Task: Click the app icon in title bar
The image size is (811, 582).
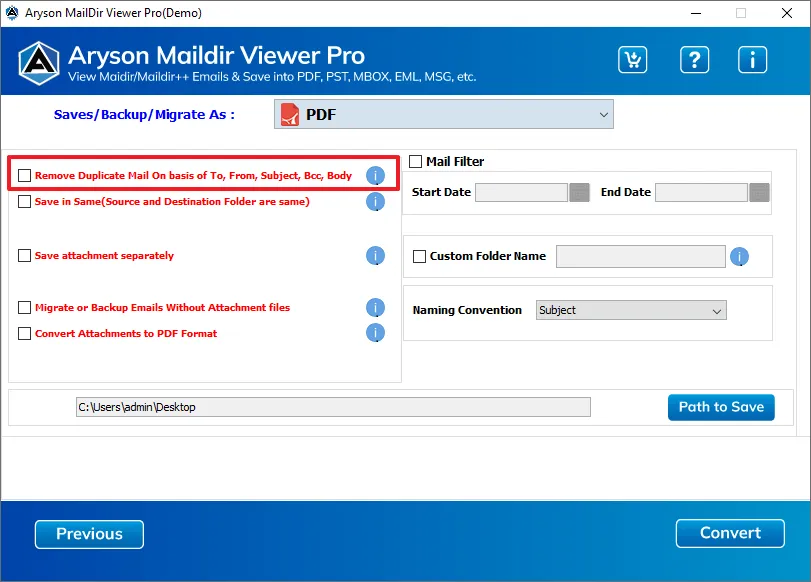Action: 12,13
